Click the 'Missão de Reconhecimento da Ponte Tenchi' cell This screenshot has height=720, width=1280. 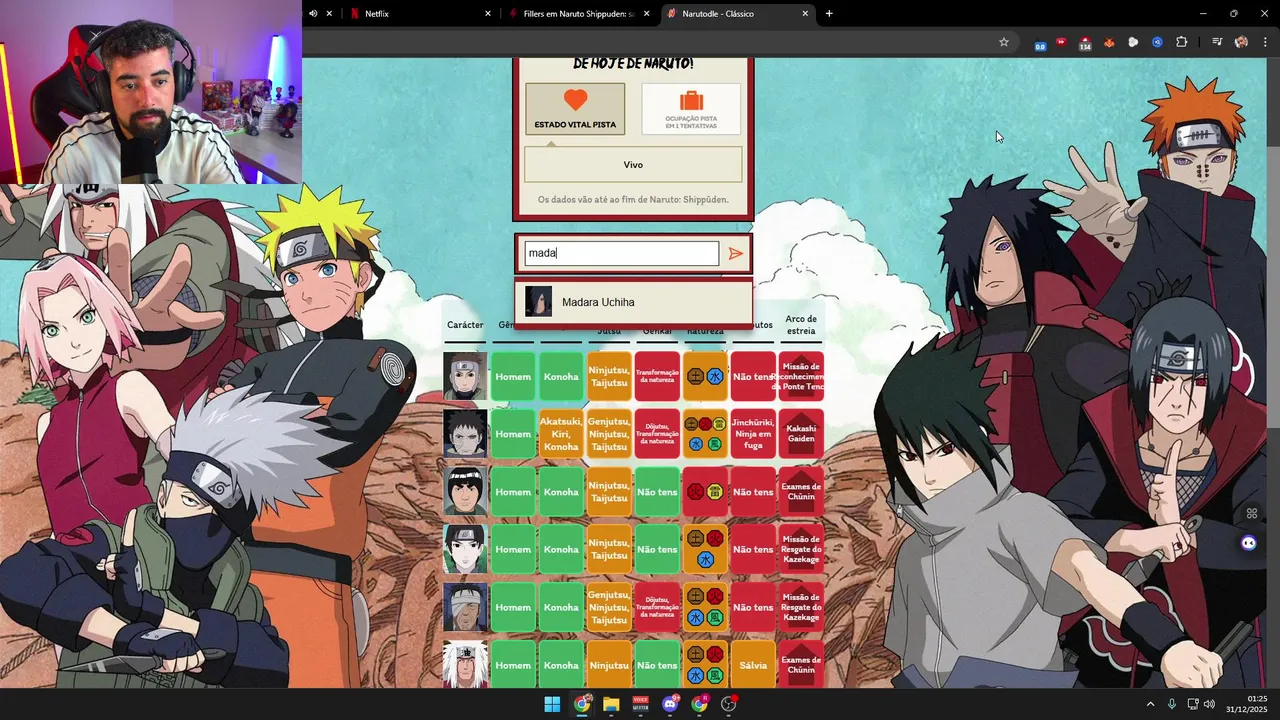801,376
